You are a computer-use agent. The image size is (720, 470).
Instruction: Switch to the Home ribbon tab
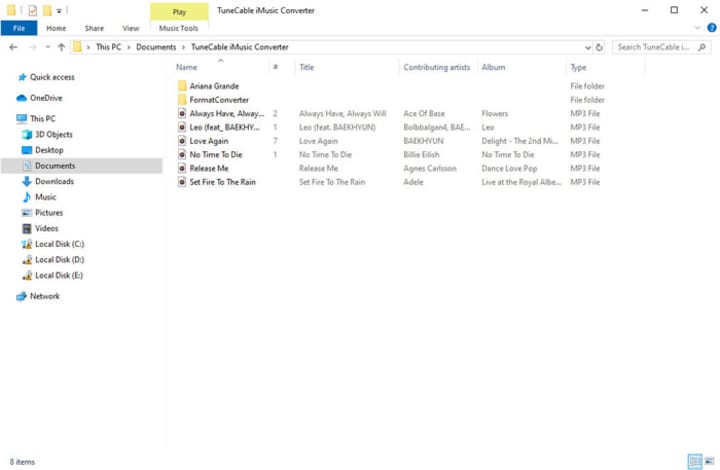pyautogui.click(x=56, y=28)
